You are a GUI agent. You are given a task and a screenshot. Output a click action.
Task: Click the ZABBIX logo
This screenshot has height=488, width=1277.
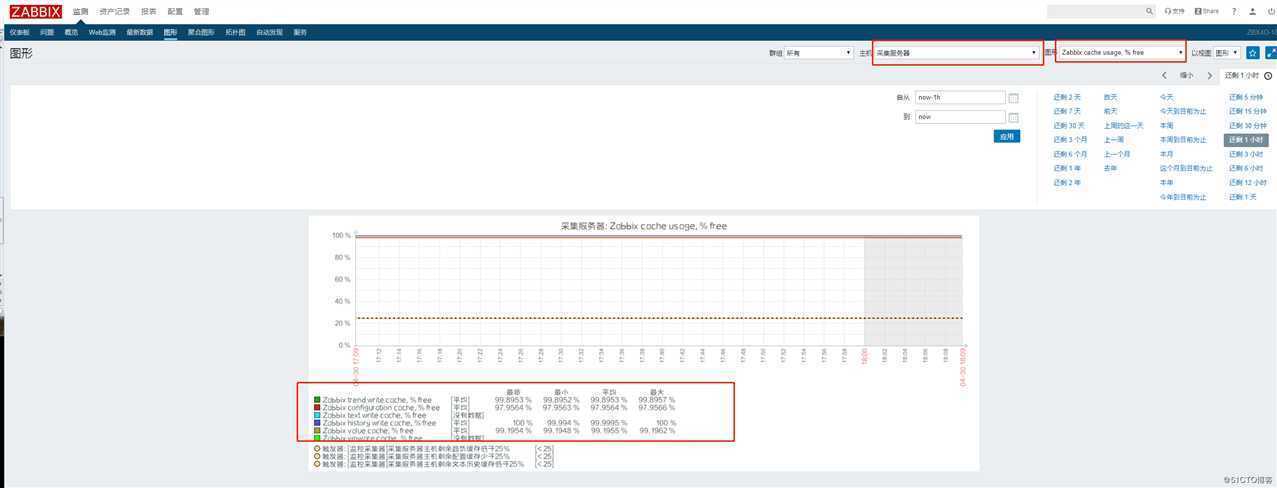(36, 12)
